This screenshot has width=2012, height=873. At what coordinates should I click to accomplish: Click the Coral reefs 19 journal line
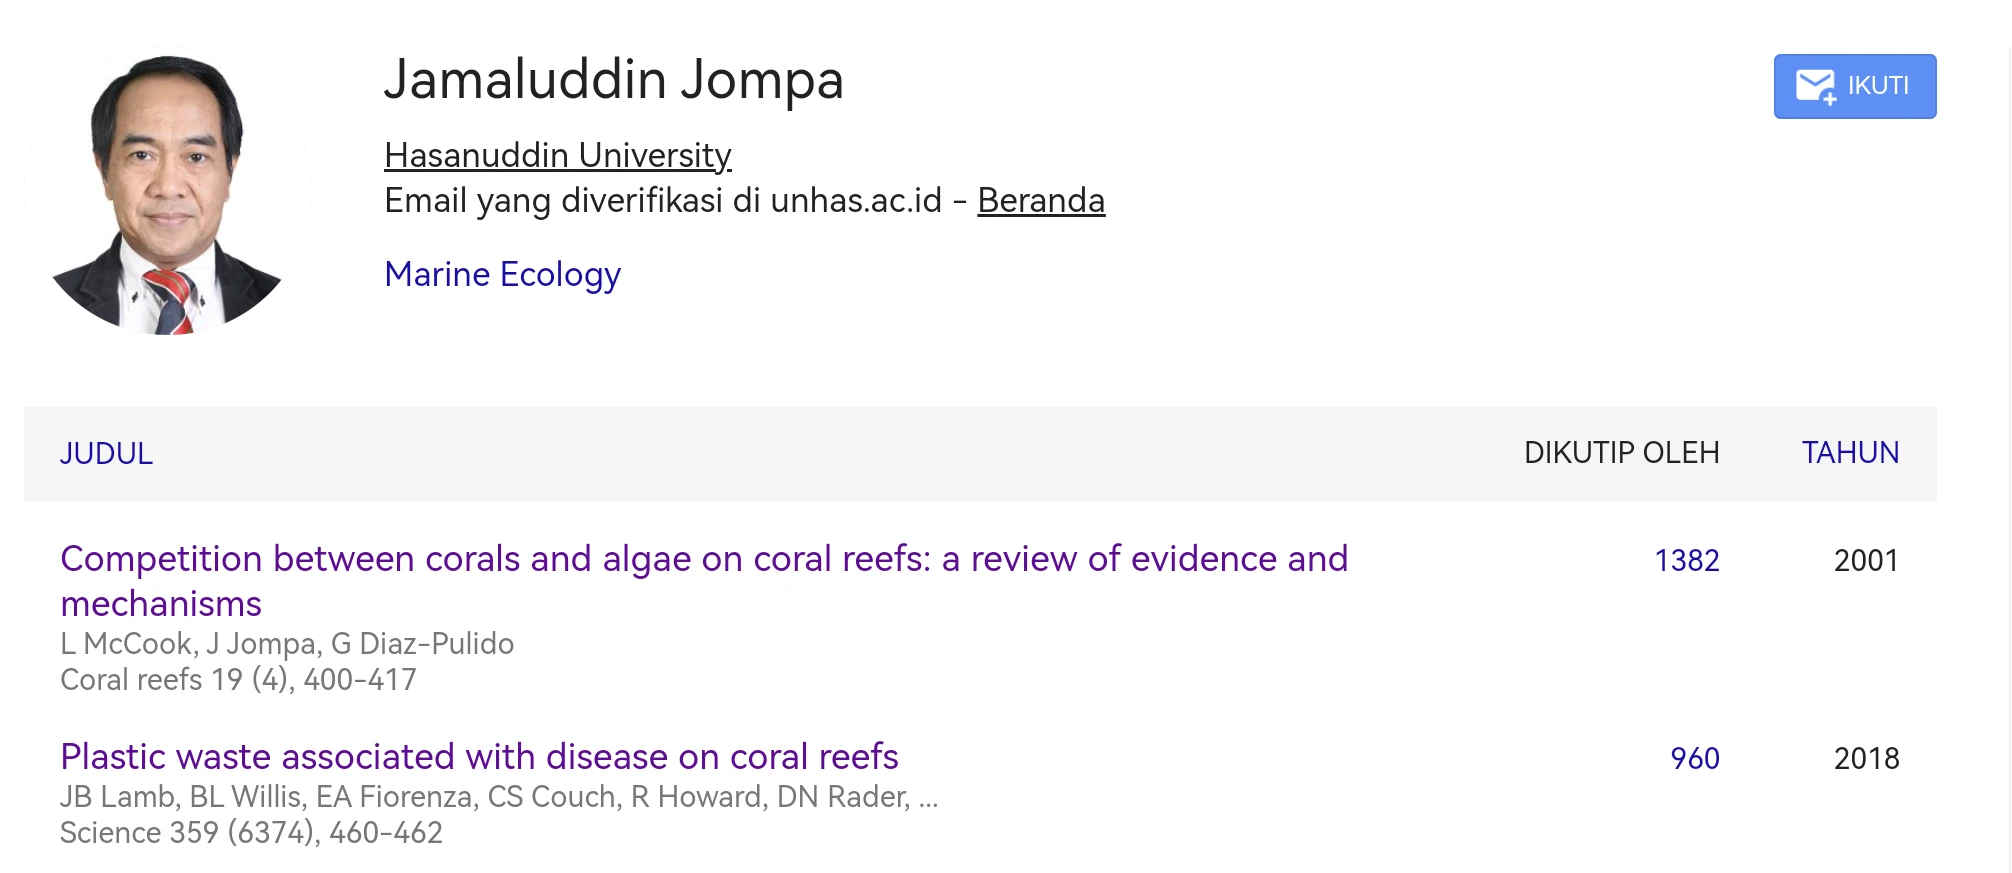(x=238, y=680)
